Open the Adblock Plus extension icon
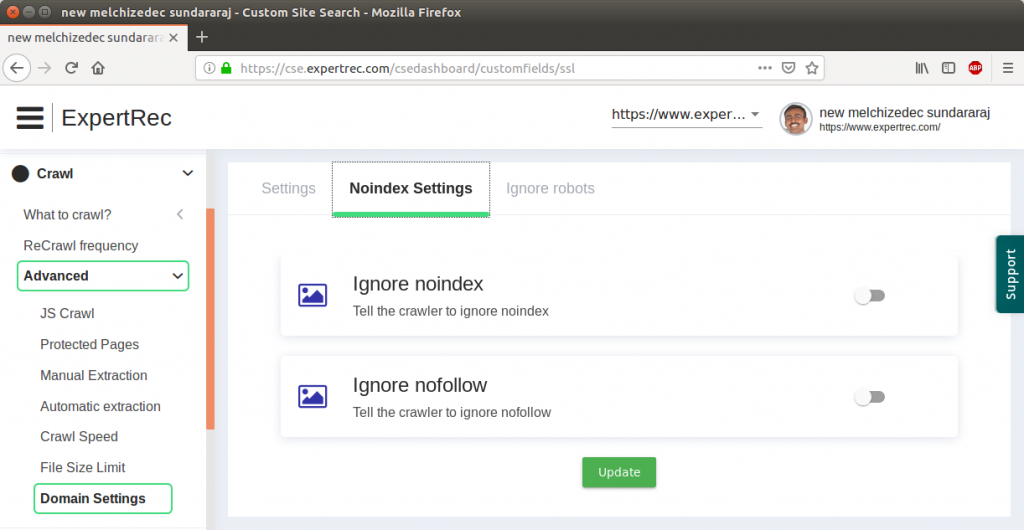The width and height of the screenshot is (1024, 530). (x=975, y=68)
